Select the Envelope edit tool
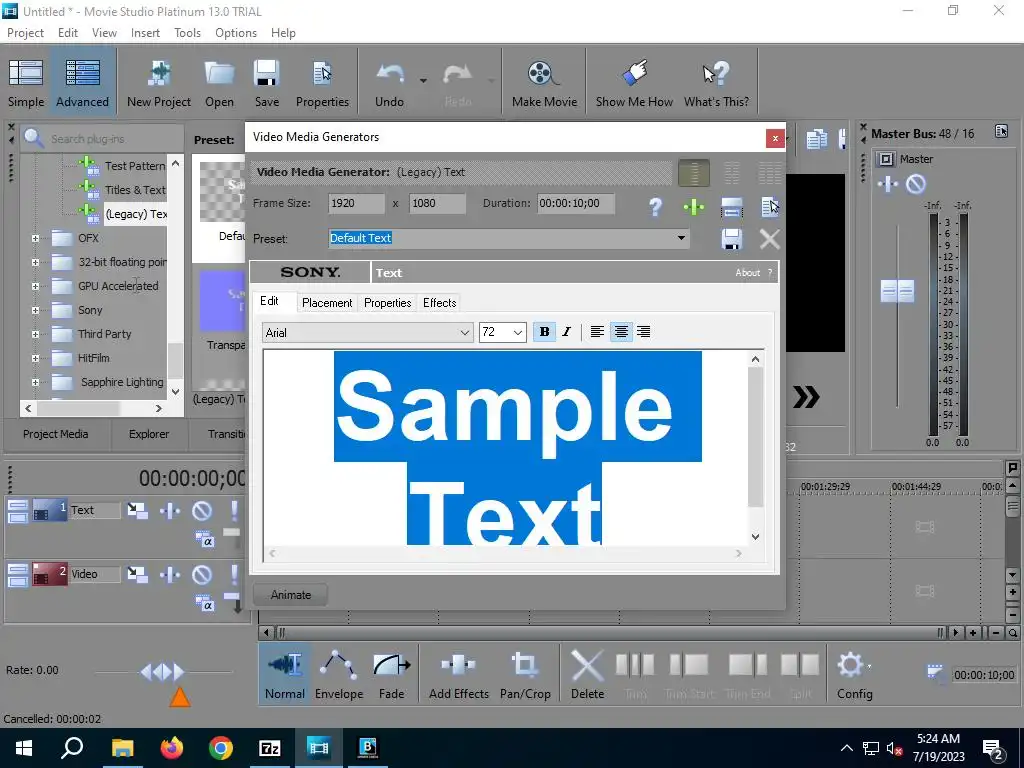 tap(338, 675)
